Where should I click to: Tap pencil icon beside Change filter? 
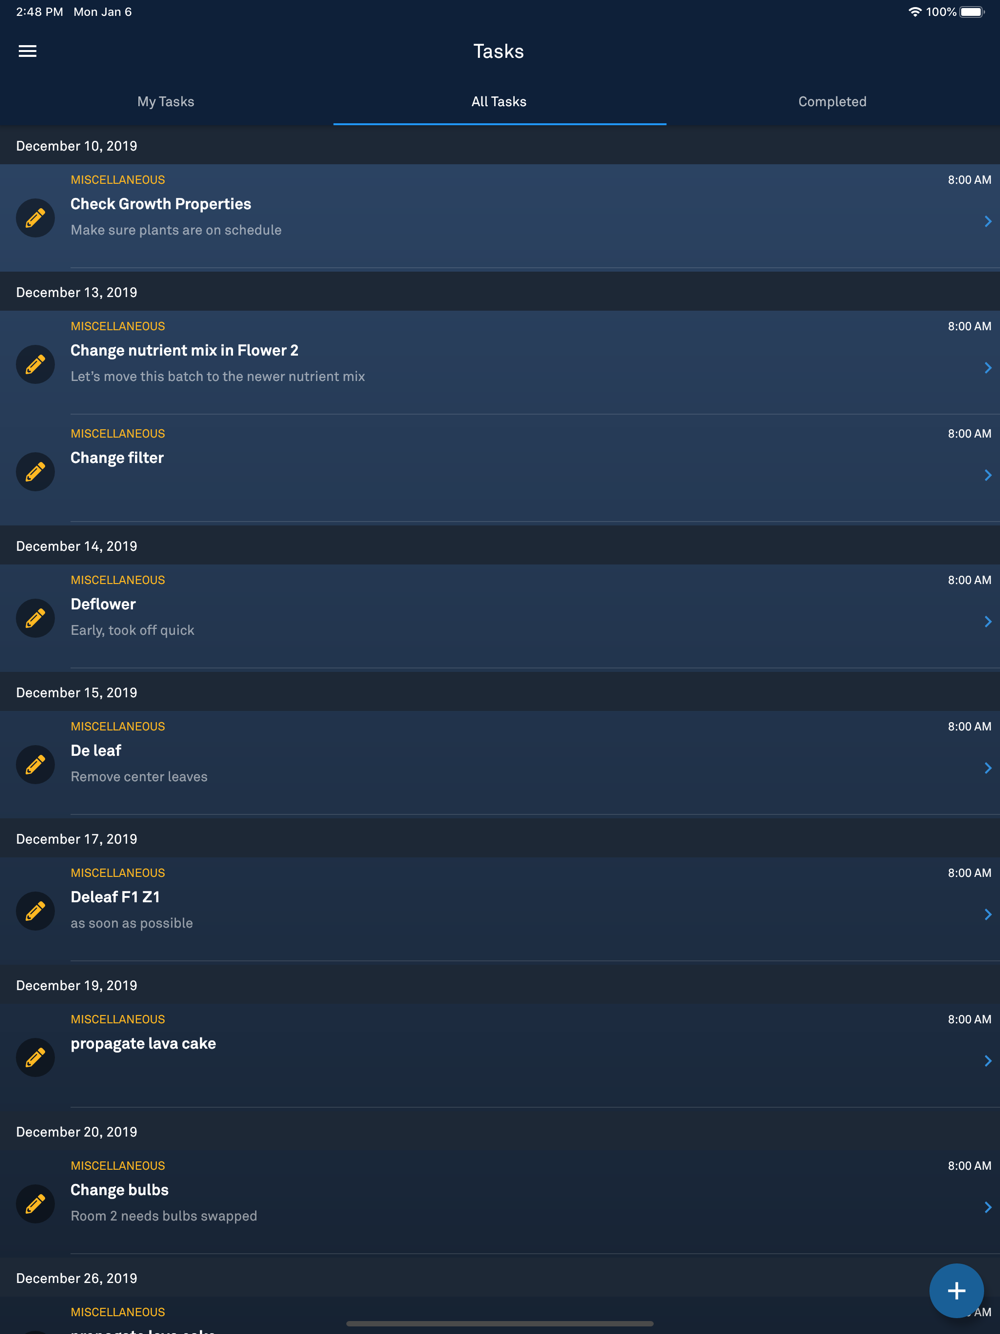[x=35, y=471]
